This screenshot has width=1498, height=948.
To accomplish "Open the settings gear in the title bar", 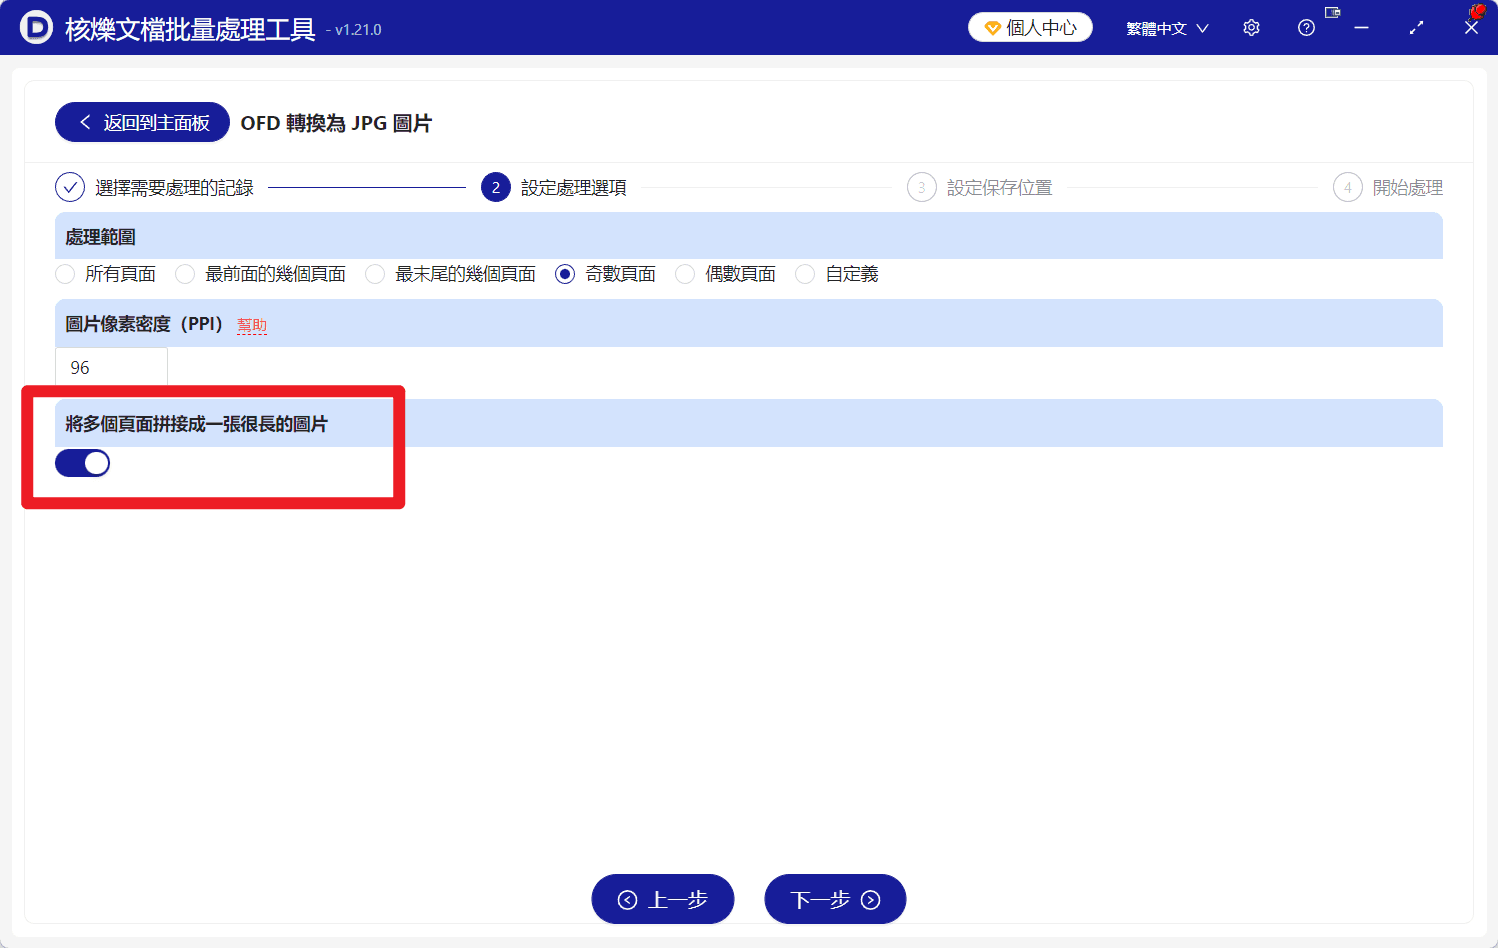I will pyautogui.click(x=1251, y=27).
